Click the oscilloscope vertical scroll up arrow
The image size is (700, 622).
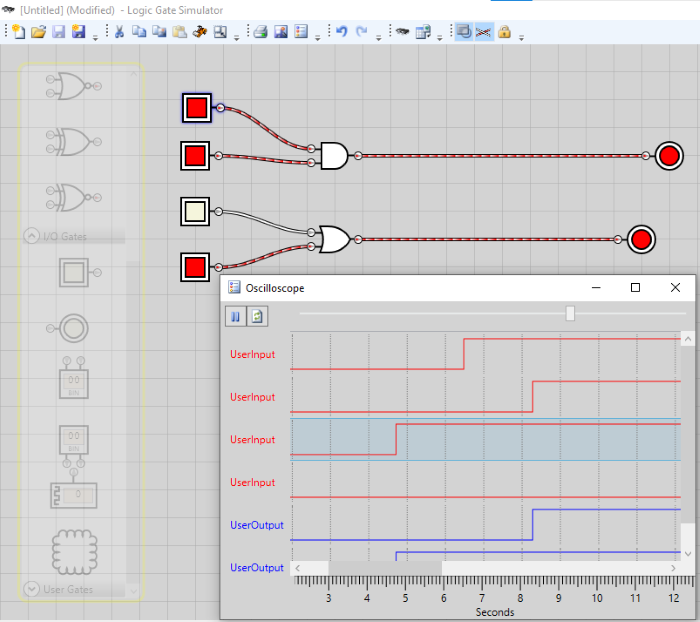pos(688,339)
